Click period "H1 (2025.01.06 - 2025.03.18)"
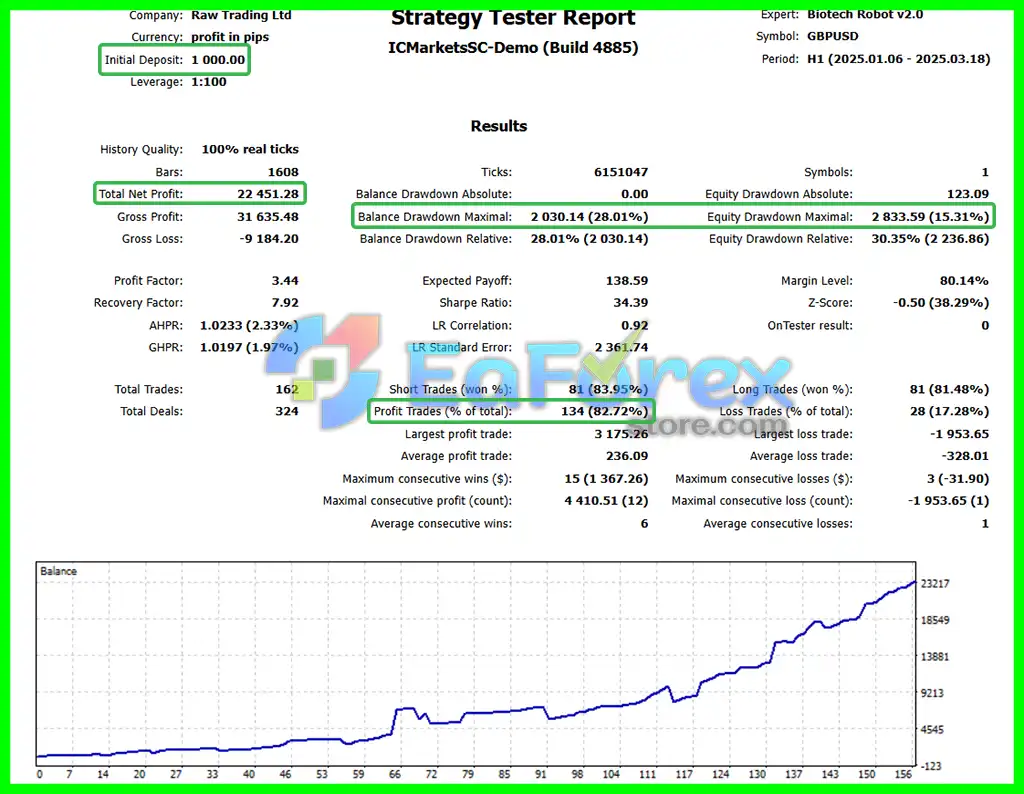Image resolution: width=1024 pixels, height=794 pixels. click(899, 59)
